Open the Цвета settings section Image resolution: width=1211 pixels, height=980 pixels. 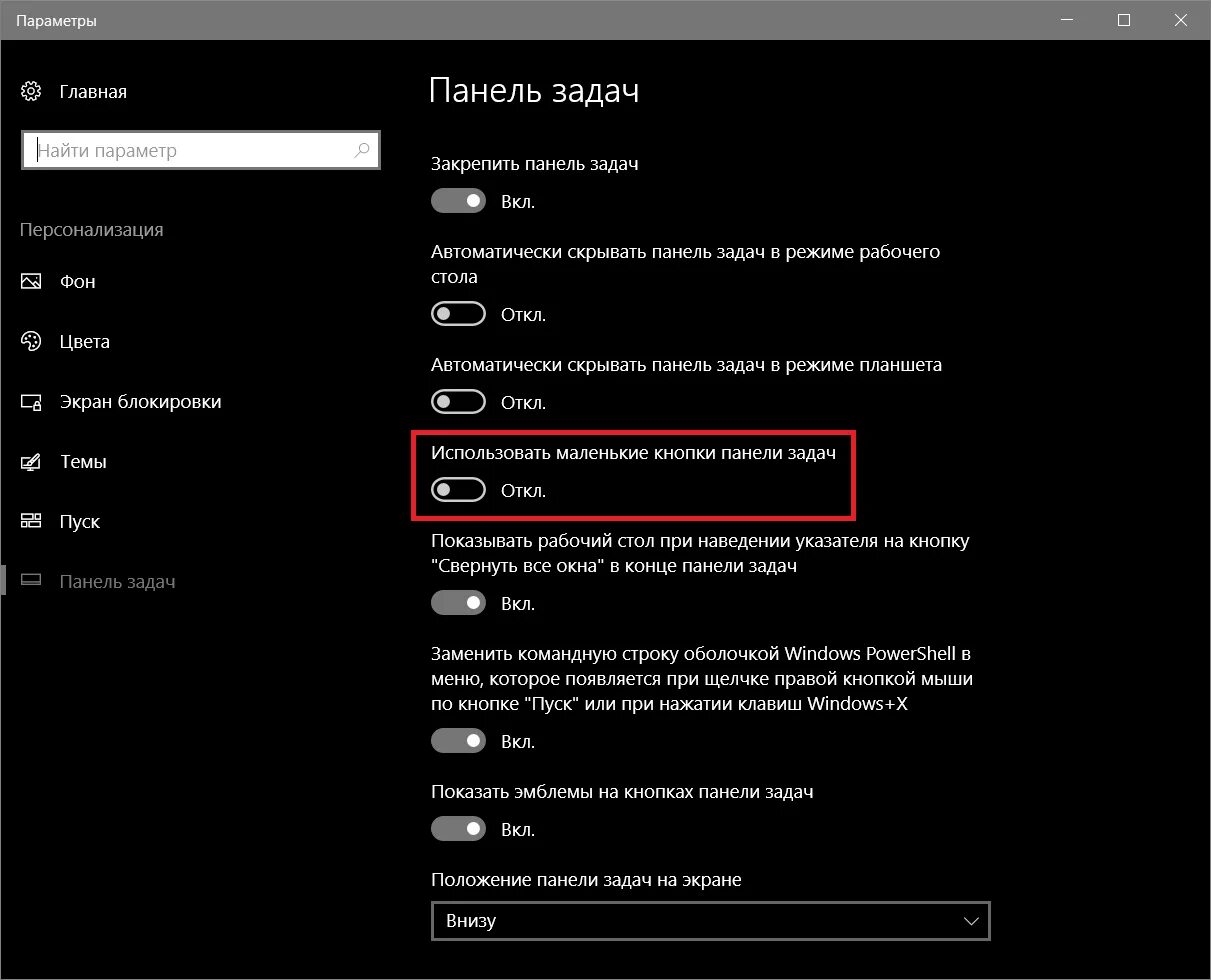(85, 342)
